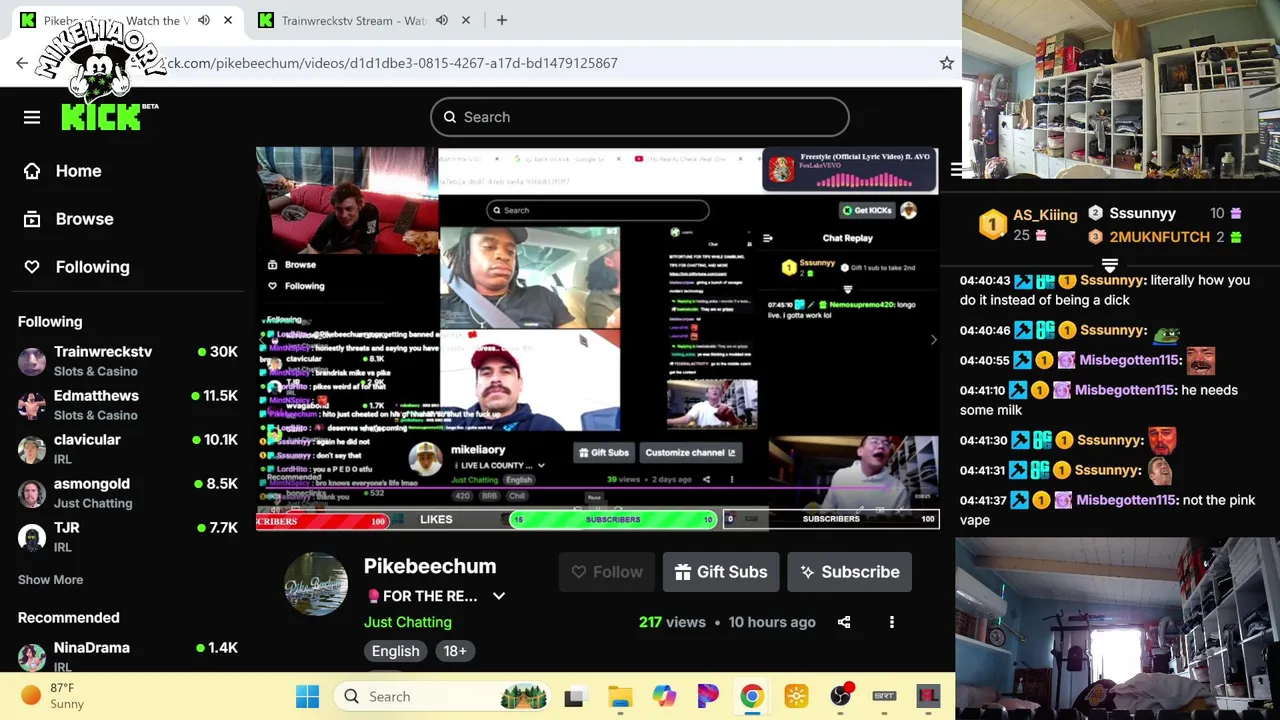Click the Browse icon in sidebar
1280x720 pixels.
click(x=32, y=219)
